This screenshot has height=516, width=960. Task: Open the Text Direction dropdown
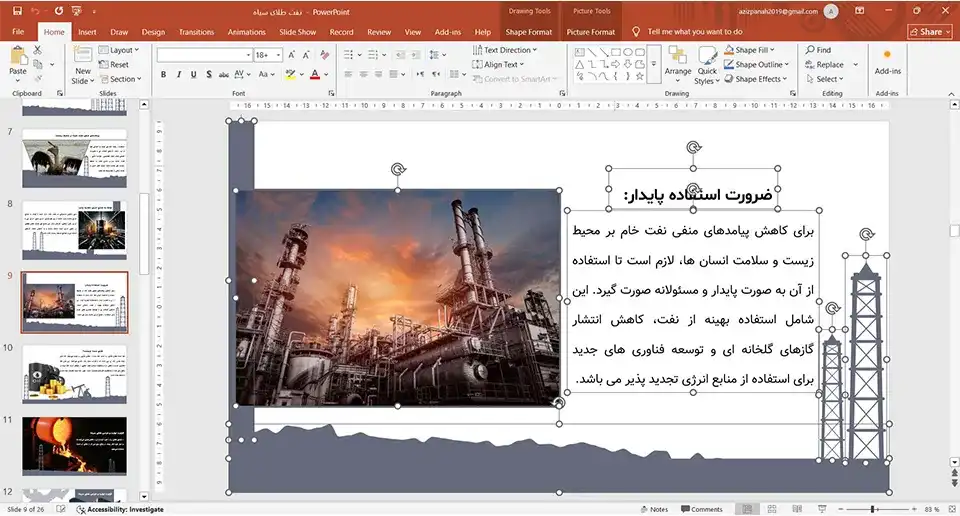[504, 50]
